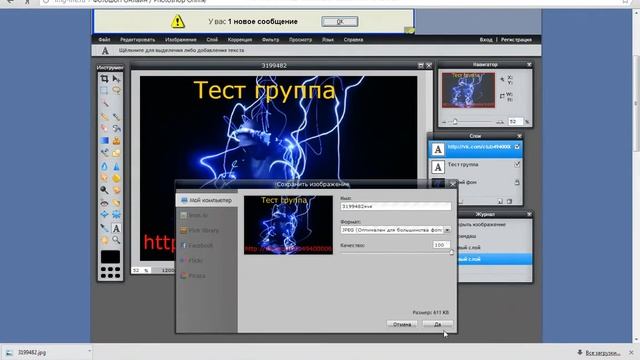
Task: Open the Справка menu
Action: [353, 40]
